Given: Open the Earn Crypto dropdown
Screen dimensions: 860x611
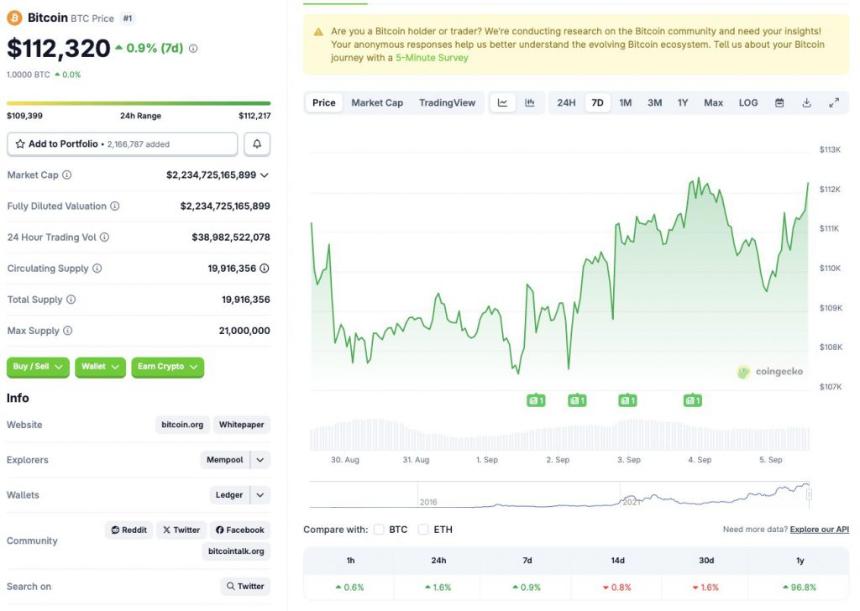Looking at the screenshot, I should 167,367.
